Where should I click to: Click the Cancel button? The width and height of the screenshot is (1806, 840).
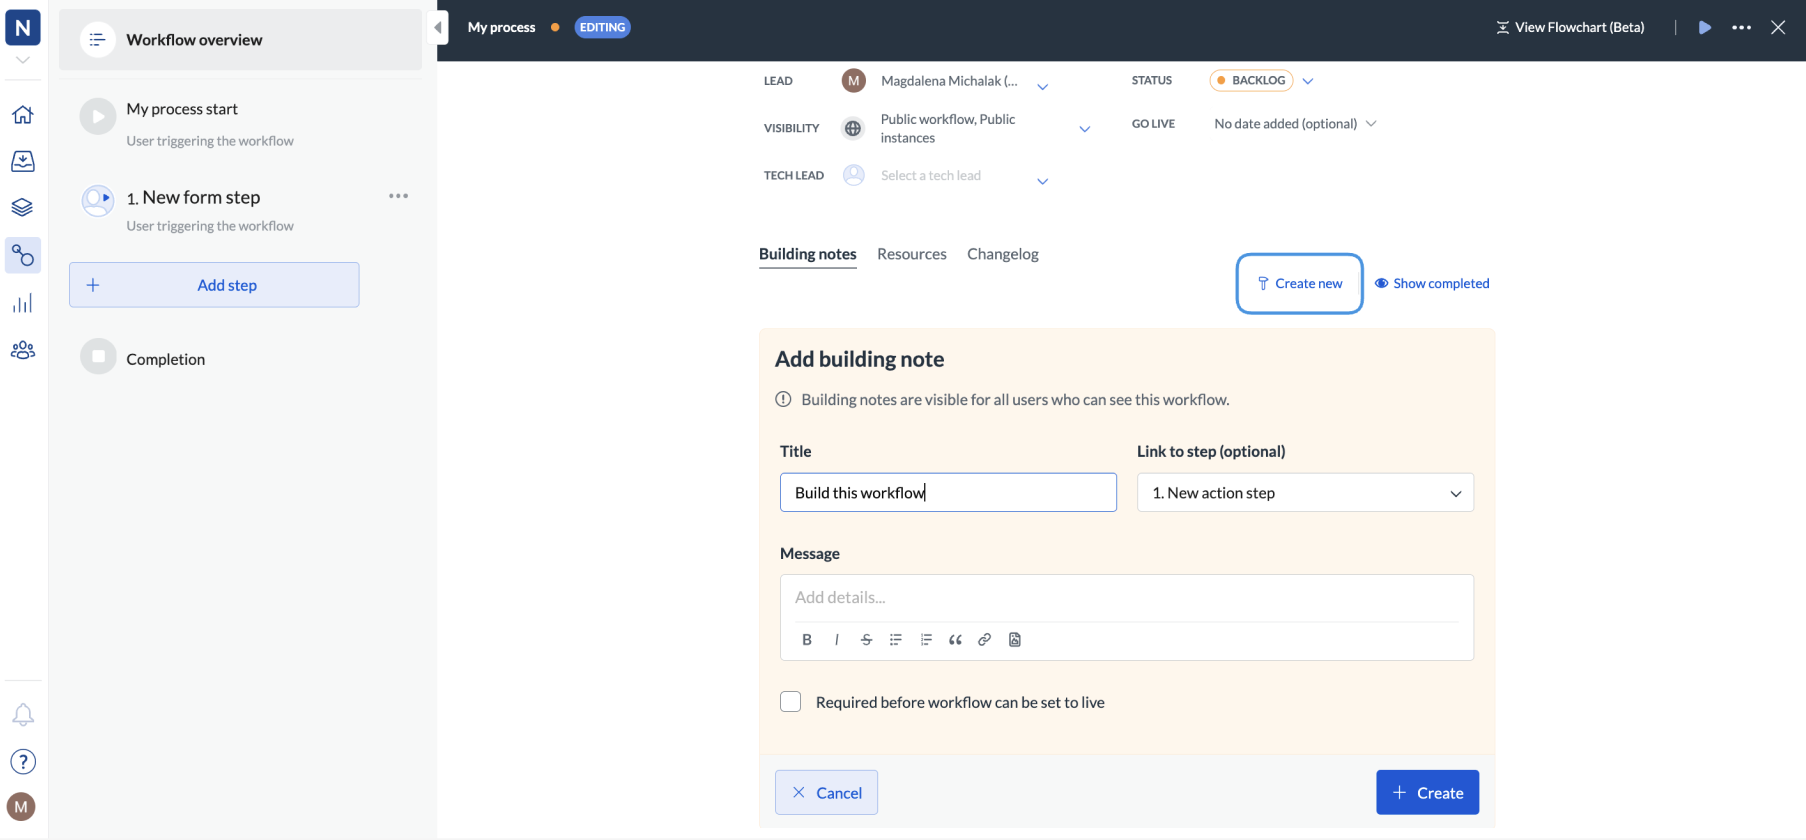(x=826, y=793)
